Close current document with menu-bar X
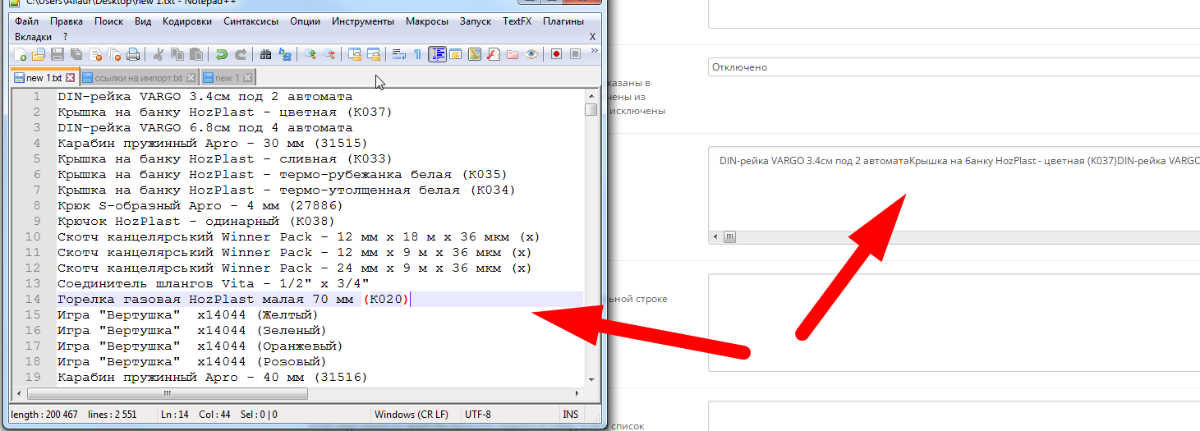This screenshot has width=1200, height=431. (x=593, y=36)
